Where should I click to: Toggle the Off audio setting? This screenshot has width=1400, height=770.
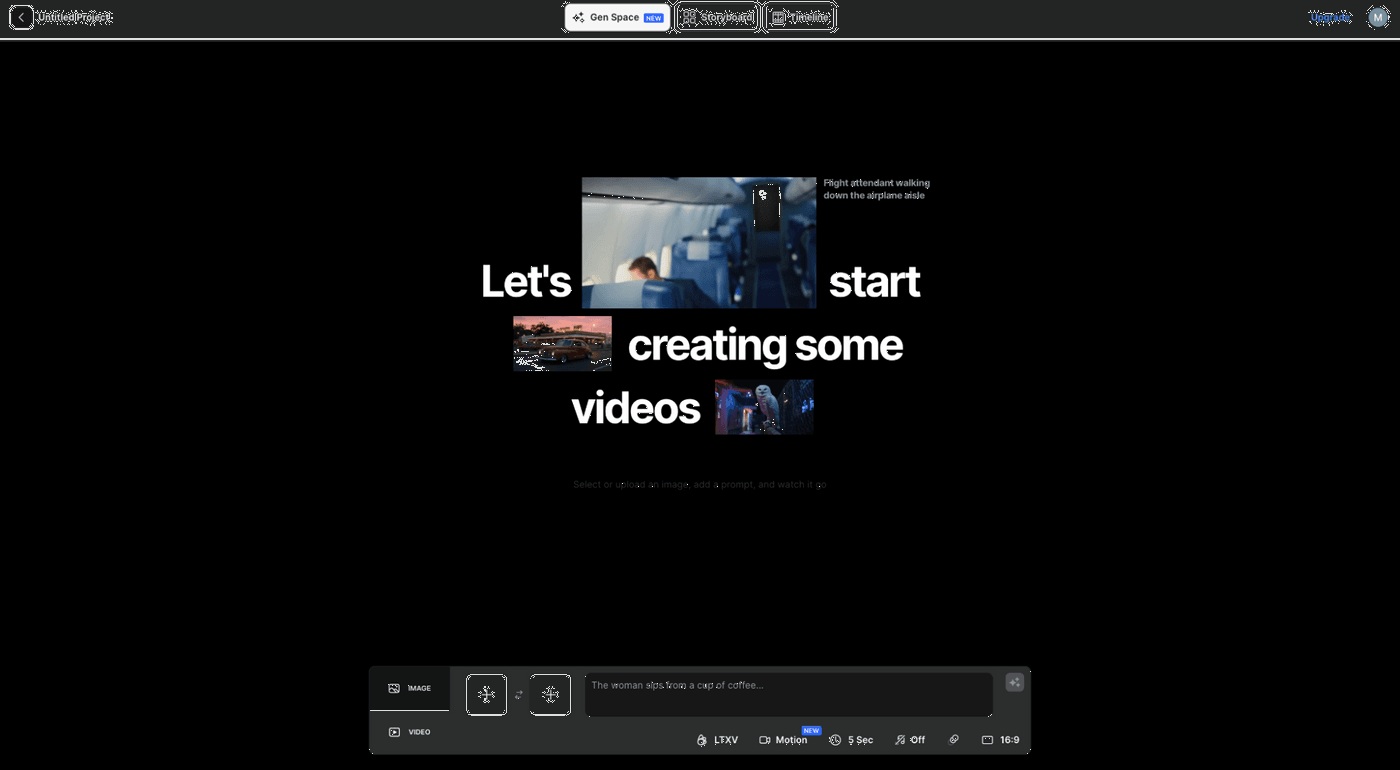909,740
